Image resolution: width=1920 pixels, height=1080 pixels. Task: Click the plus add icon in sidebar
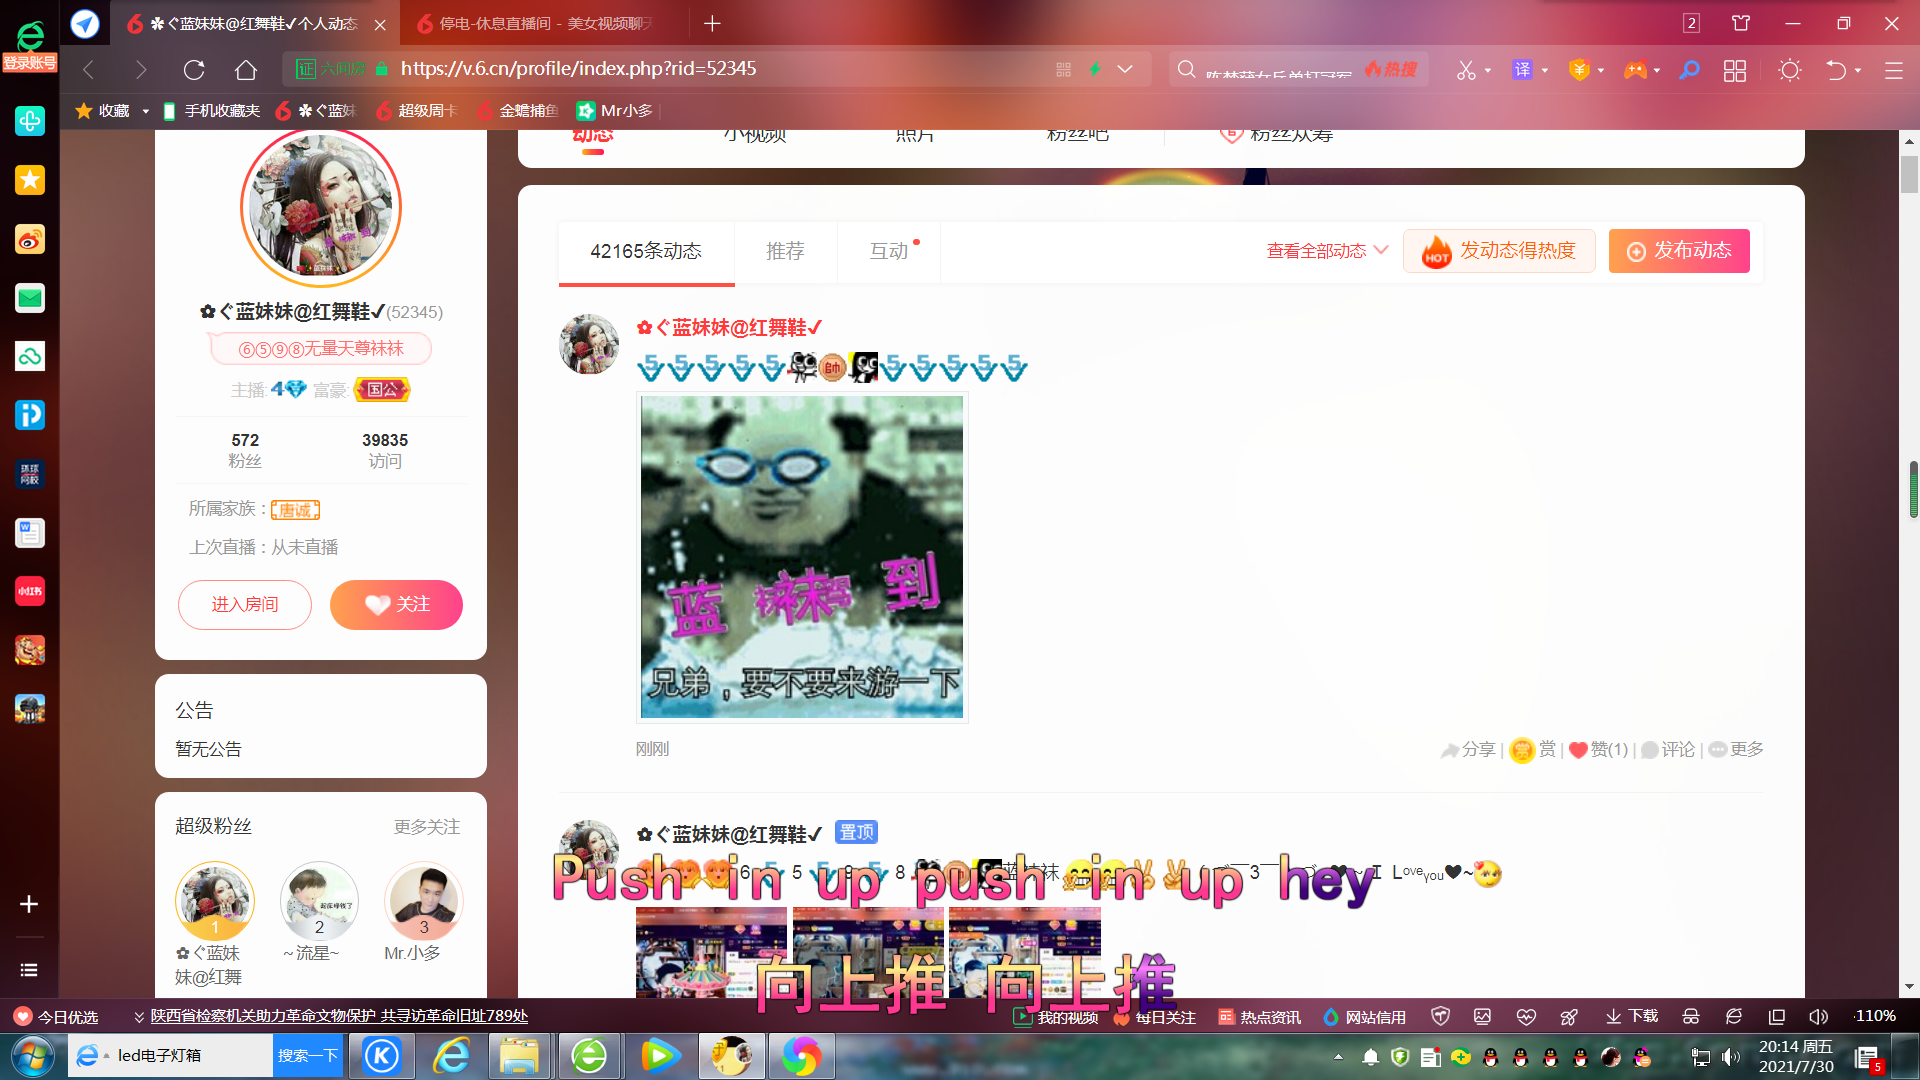click(29, 904)
